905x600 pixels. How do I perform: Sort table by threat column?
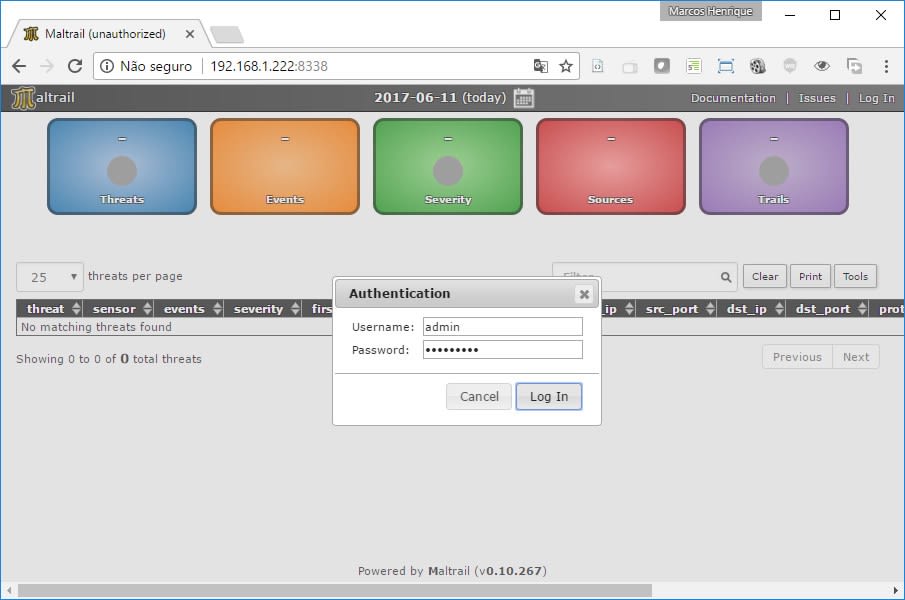50,309
